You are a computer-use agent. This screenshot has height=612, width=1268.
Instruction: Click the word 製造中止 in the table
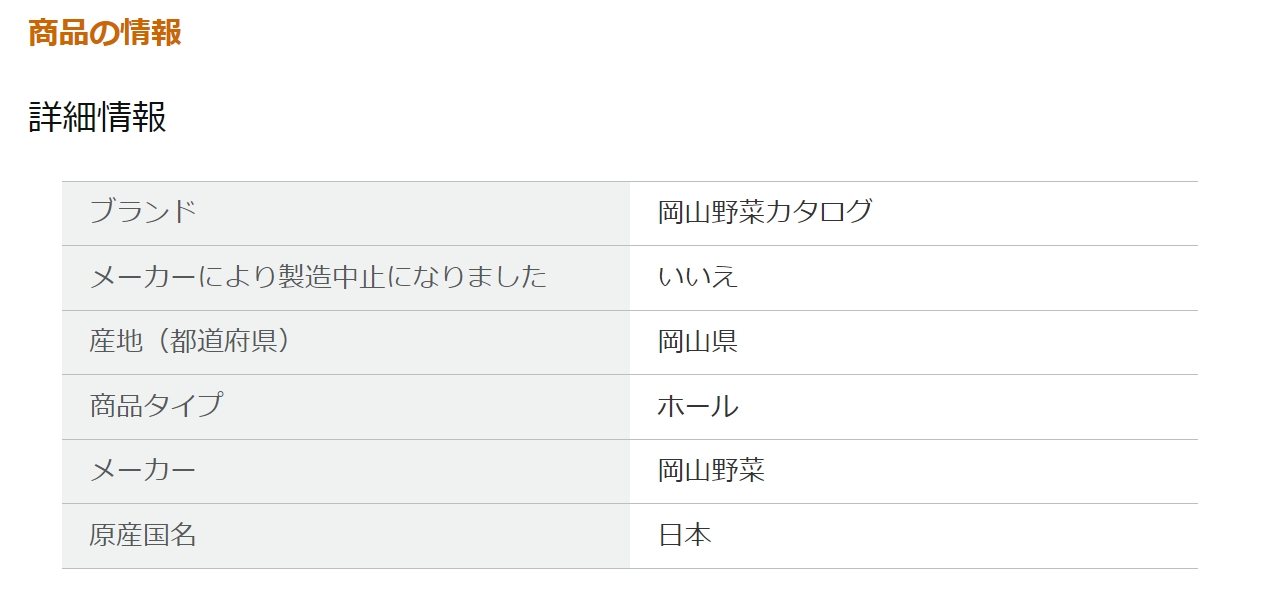[305, 277]
